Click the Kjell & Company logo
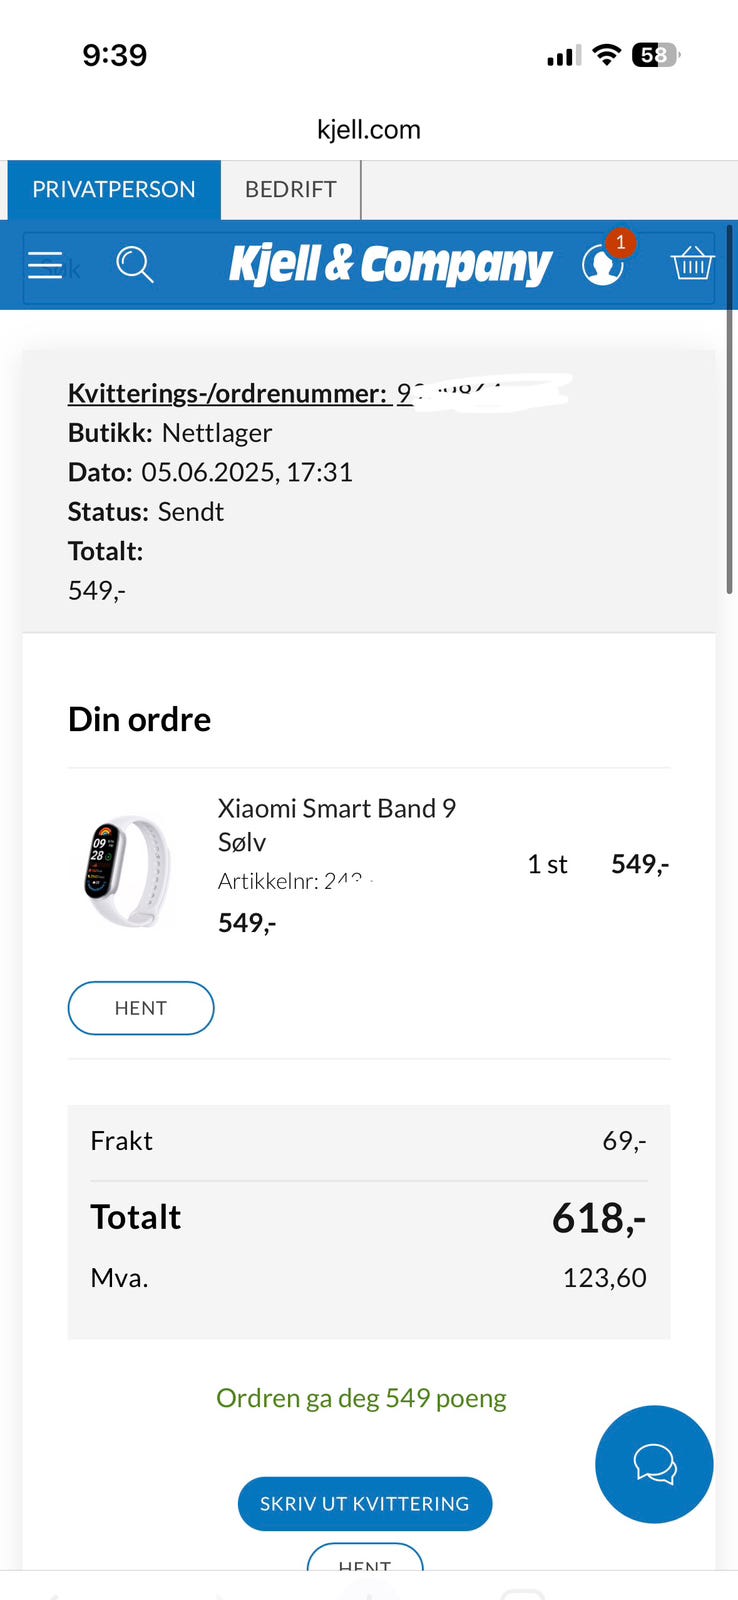 point(390,265)
